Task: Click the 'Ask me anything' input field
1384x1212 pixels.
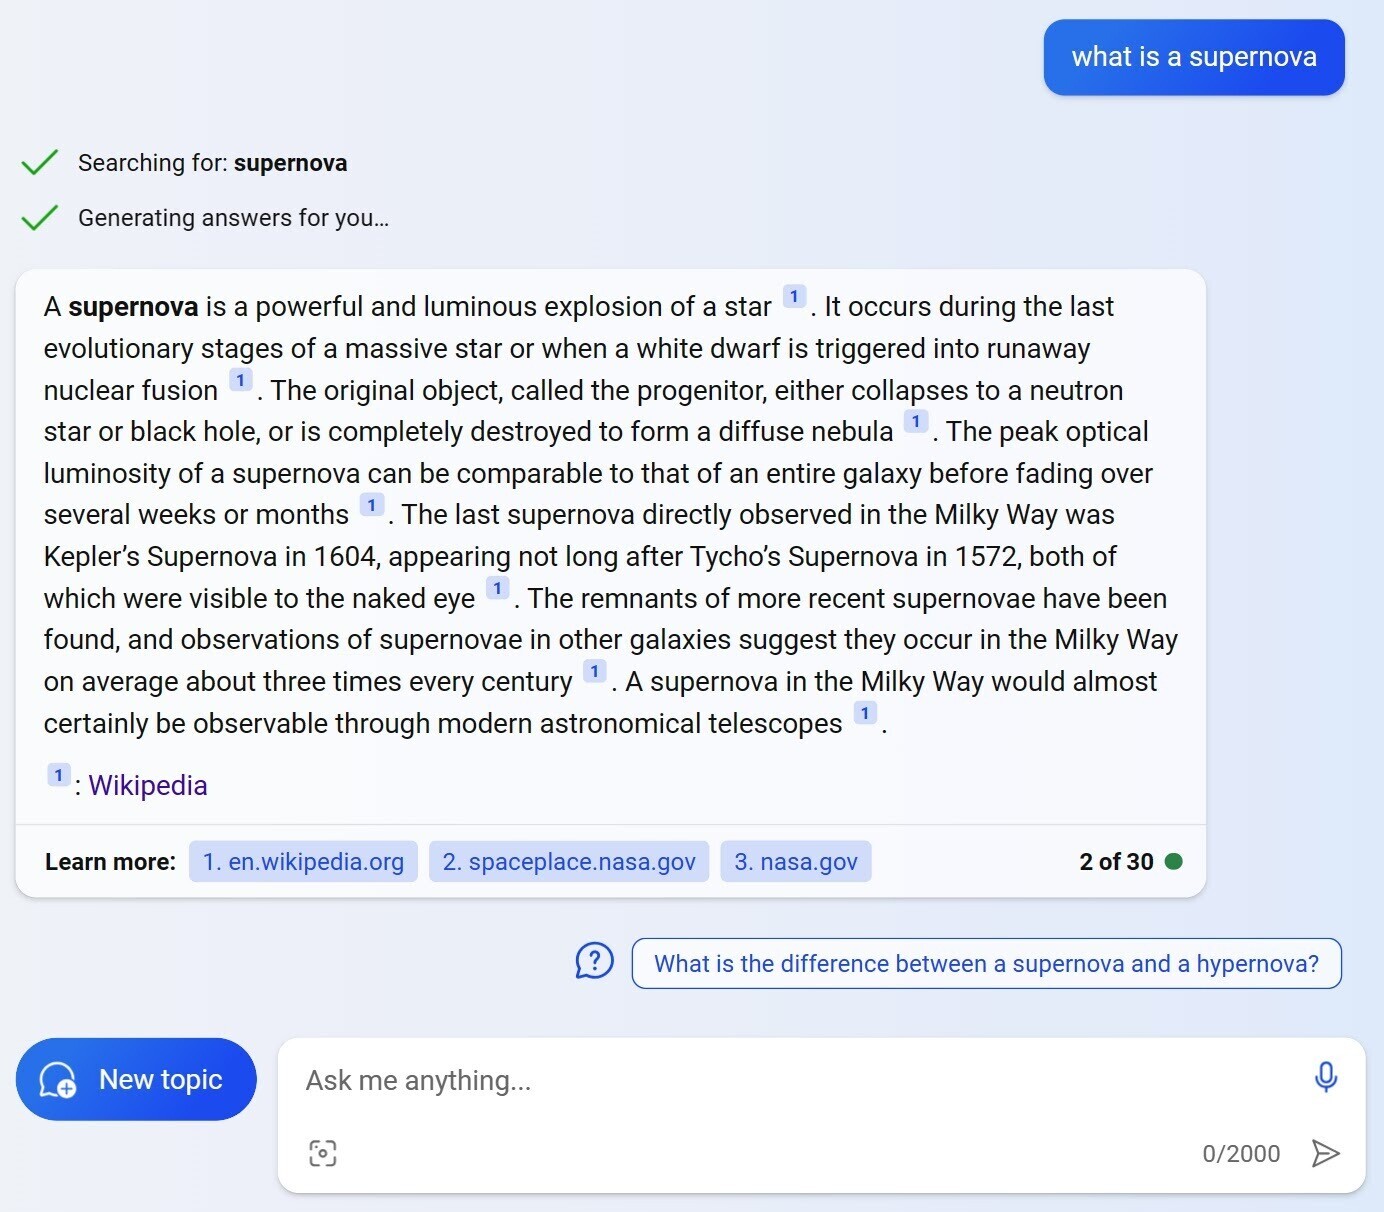Action: coord(700,1080)
